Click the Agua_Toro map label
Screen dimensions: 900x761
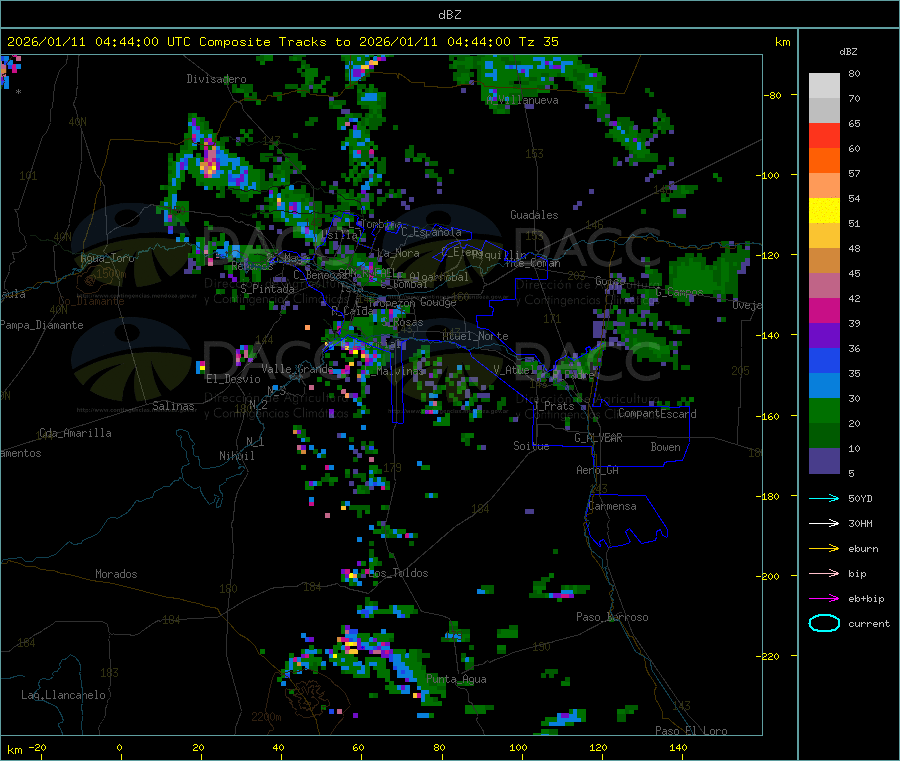point(107,258)
